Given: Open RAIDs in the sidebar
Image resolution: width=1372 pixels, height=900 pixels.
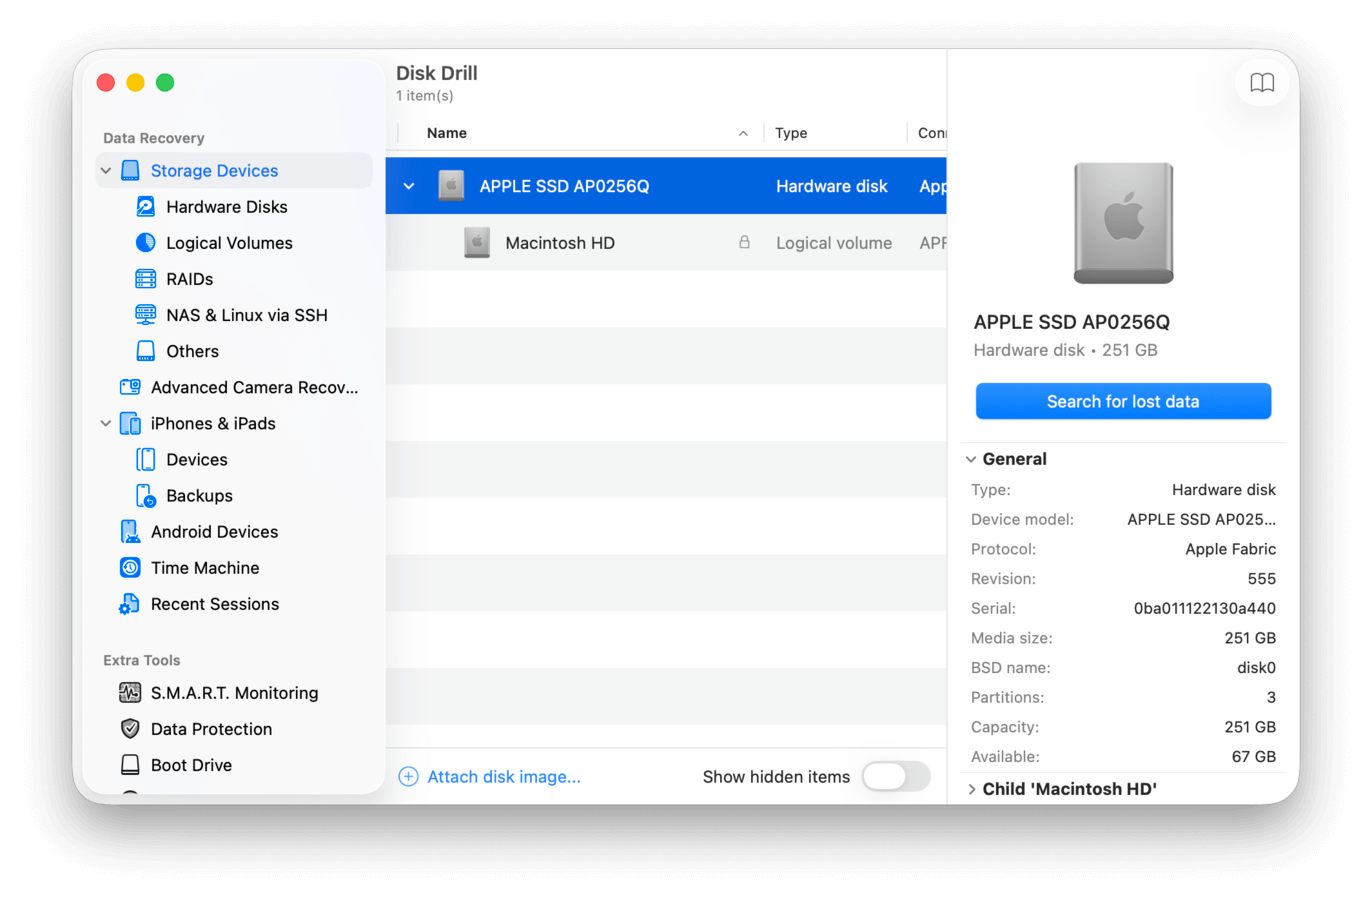Looking at the screenshot, I should point(190,279).
